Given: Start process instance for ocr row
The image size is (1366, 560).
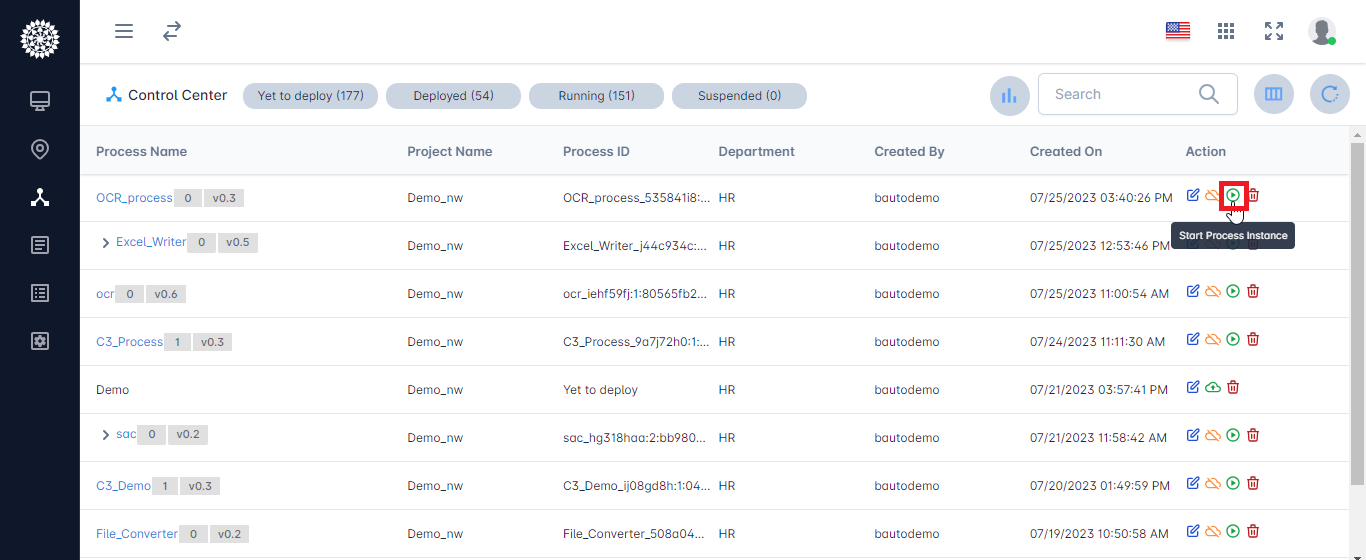Looking at the screenshot, I should click(x=1233, y=291).
